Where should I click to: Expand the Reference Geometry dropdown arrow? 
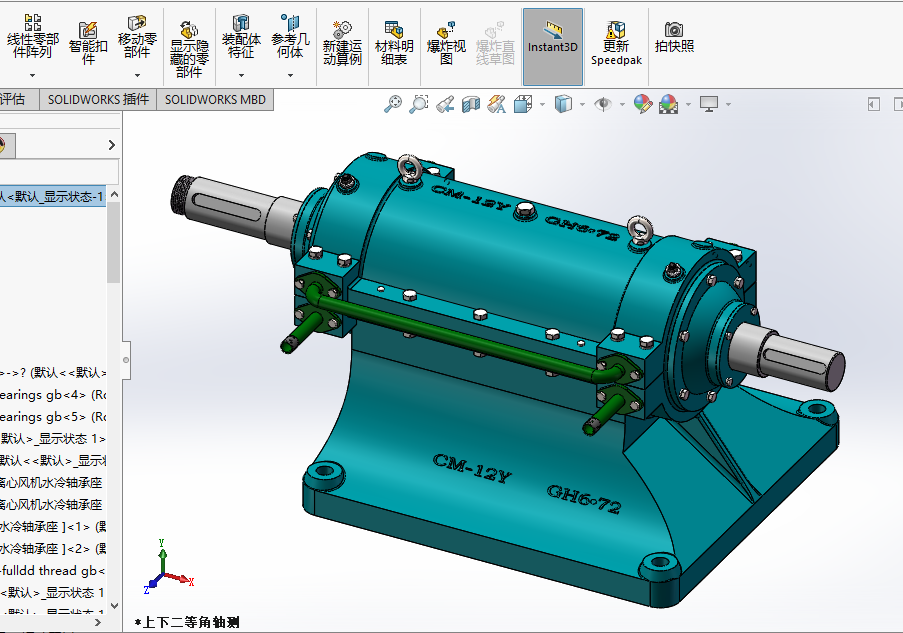[x=290, y=75]
